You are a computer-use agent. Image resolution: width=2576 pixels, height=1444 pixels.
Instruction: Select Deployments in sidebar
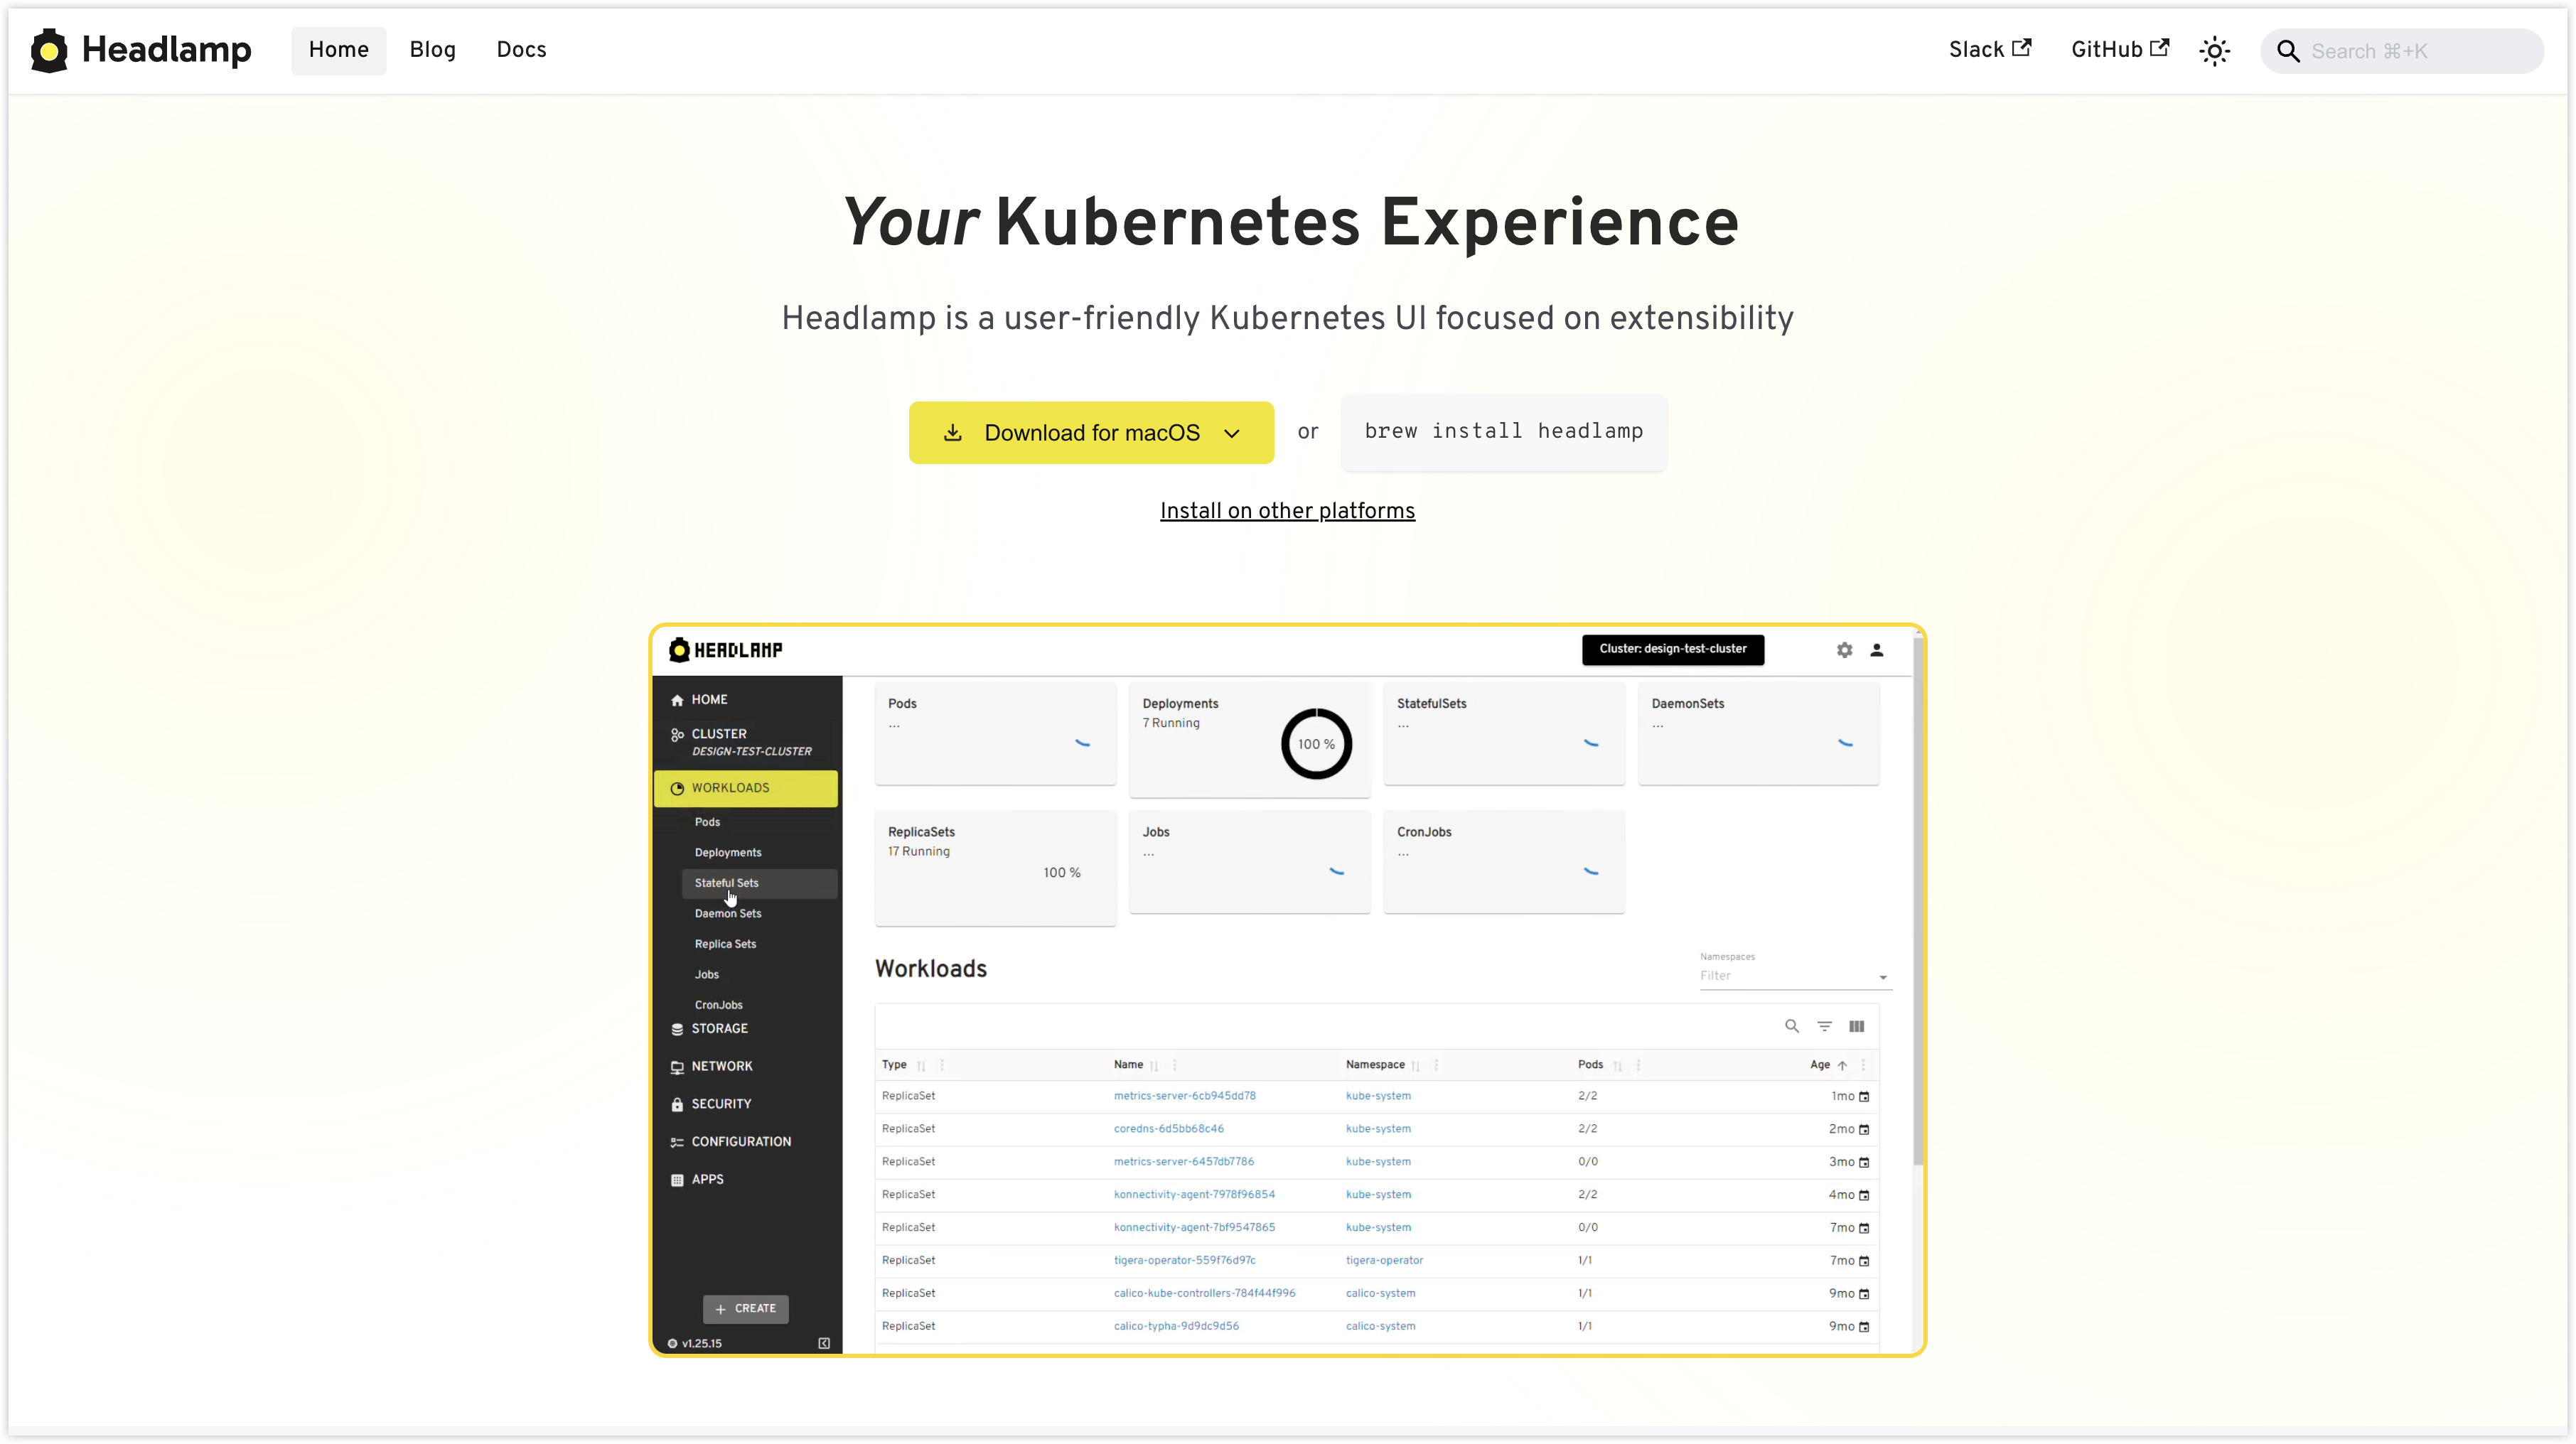[x=728, y=853]
